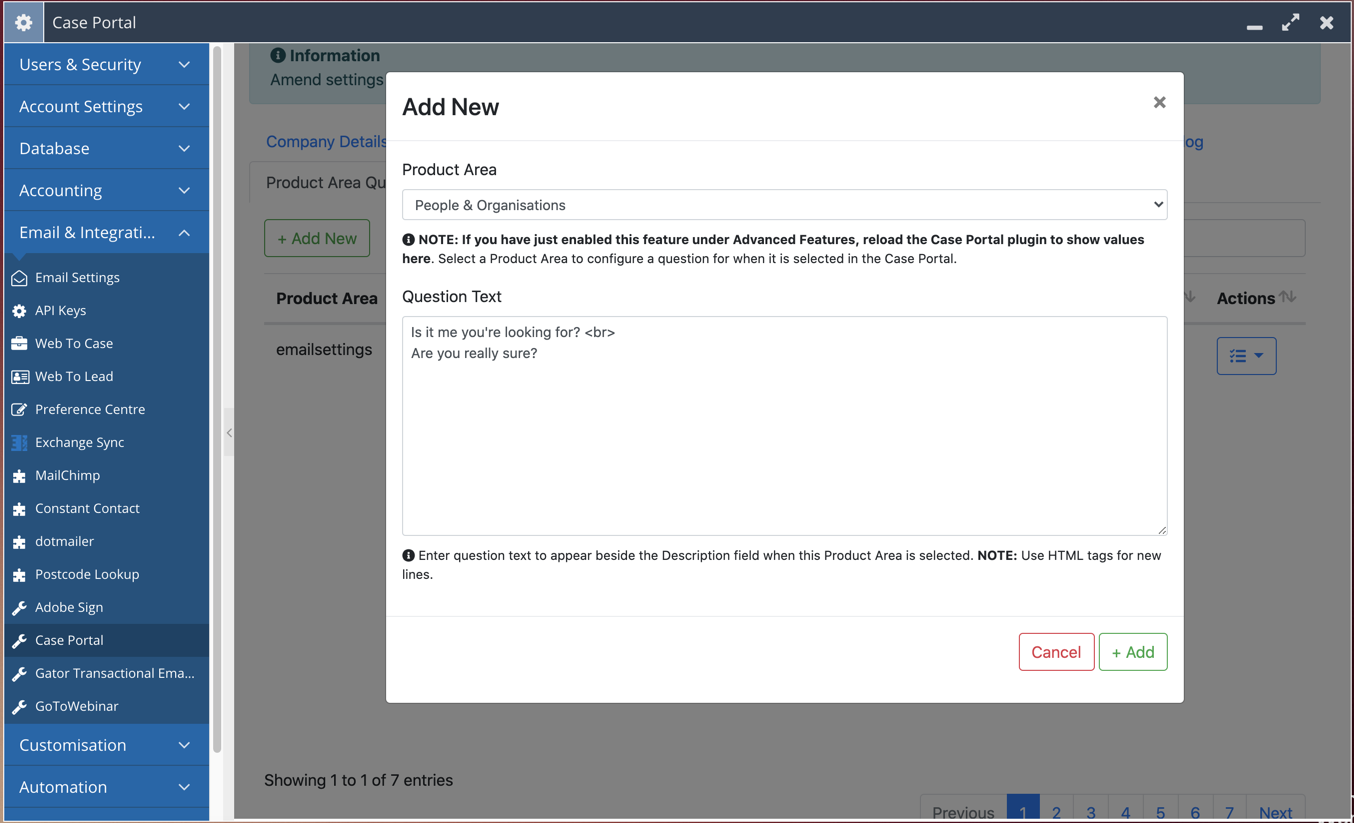Click the Email Settings envelope icon
The width and height of the screenshot is (1354, 823).
point(19,278)
